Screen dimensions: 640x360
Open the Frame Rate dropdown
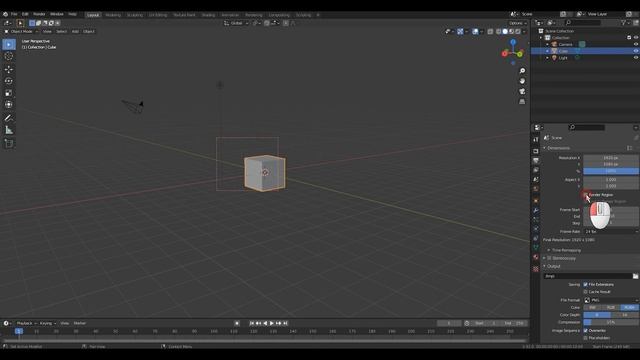tap(611, 231)
